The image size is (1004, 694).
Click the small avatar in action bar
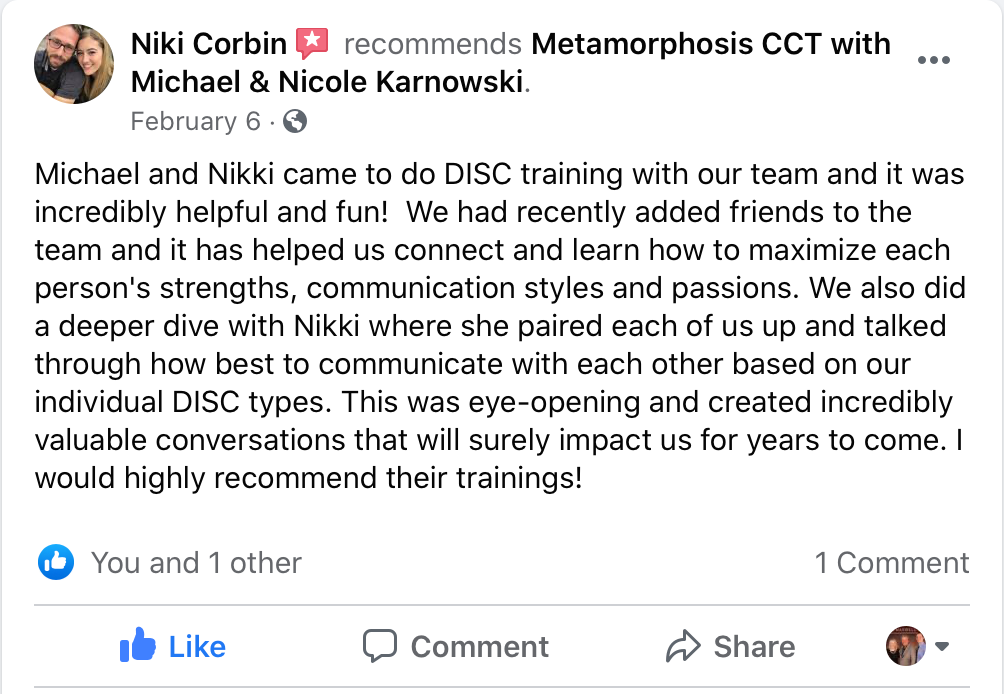point(906,646)
